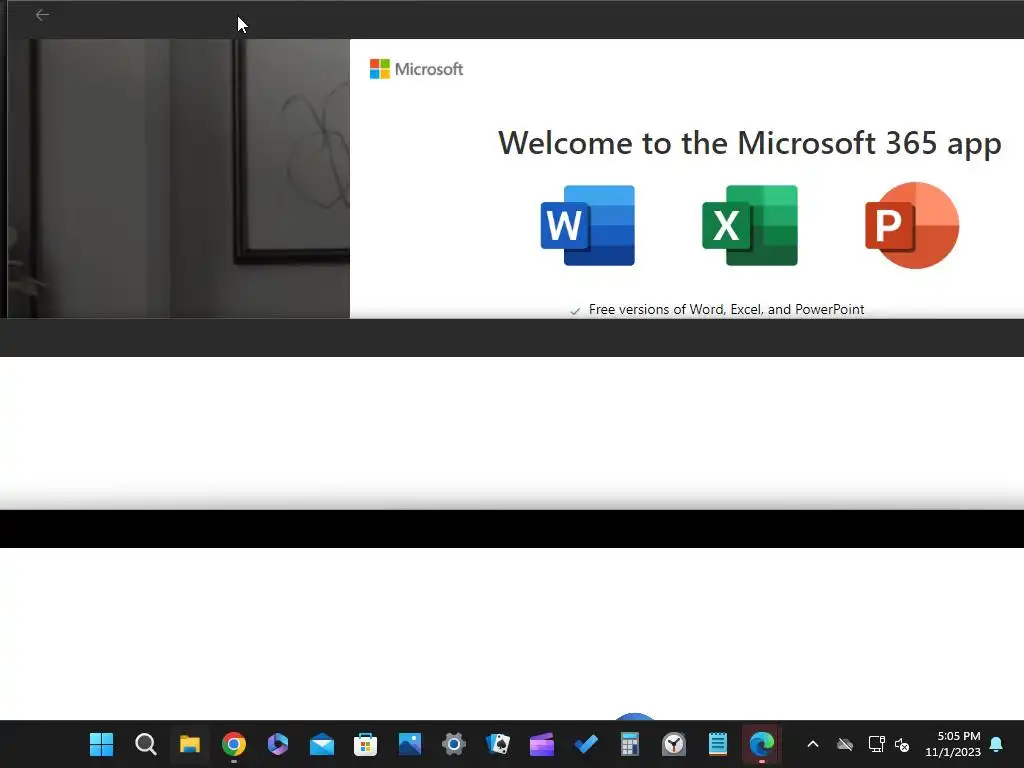Image resolution: width=1024 pixels, height=768 pixels.
Task: Click the muted volume tray icon
Action: (x=902, y=744)
